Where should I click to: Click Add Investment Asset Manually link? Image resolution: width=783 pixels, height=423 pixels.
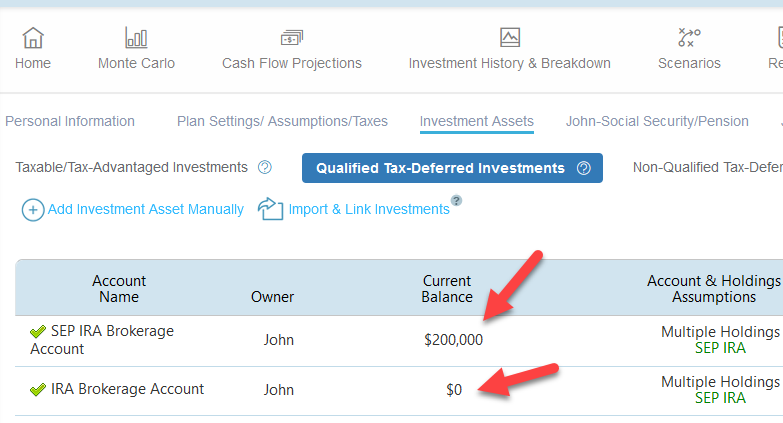(x=145, y=209)
